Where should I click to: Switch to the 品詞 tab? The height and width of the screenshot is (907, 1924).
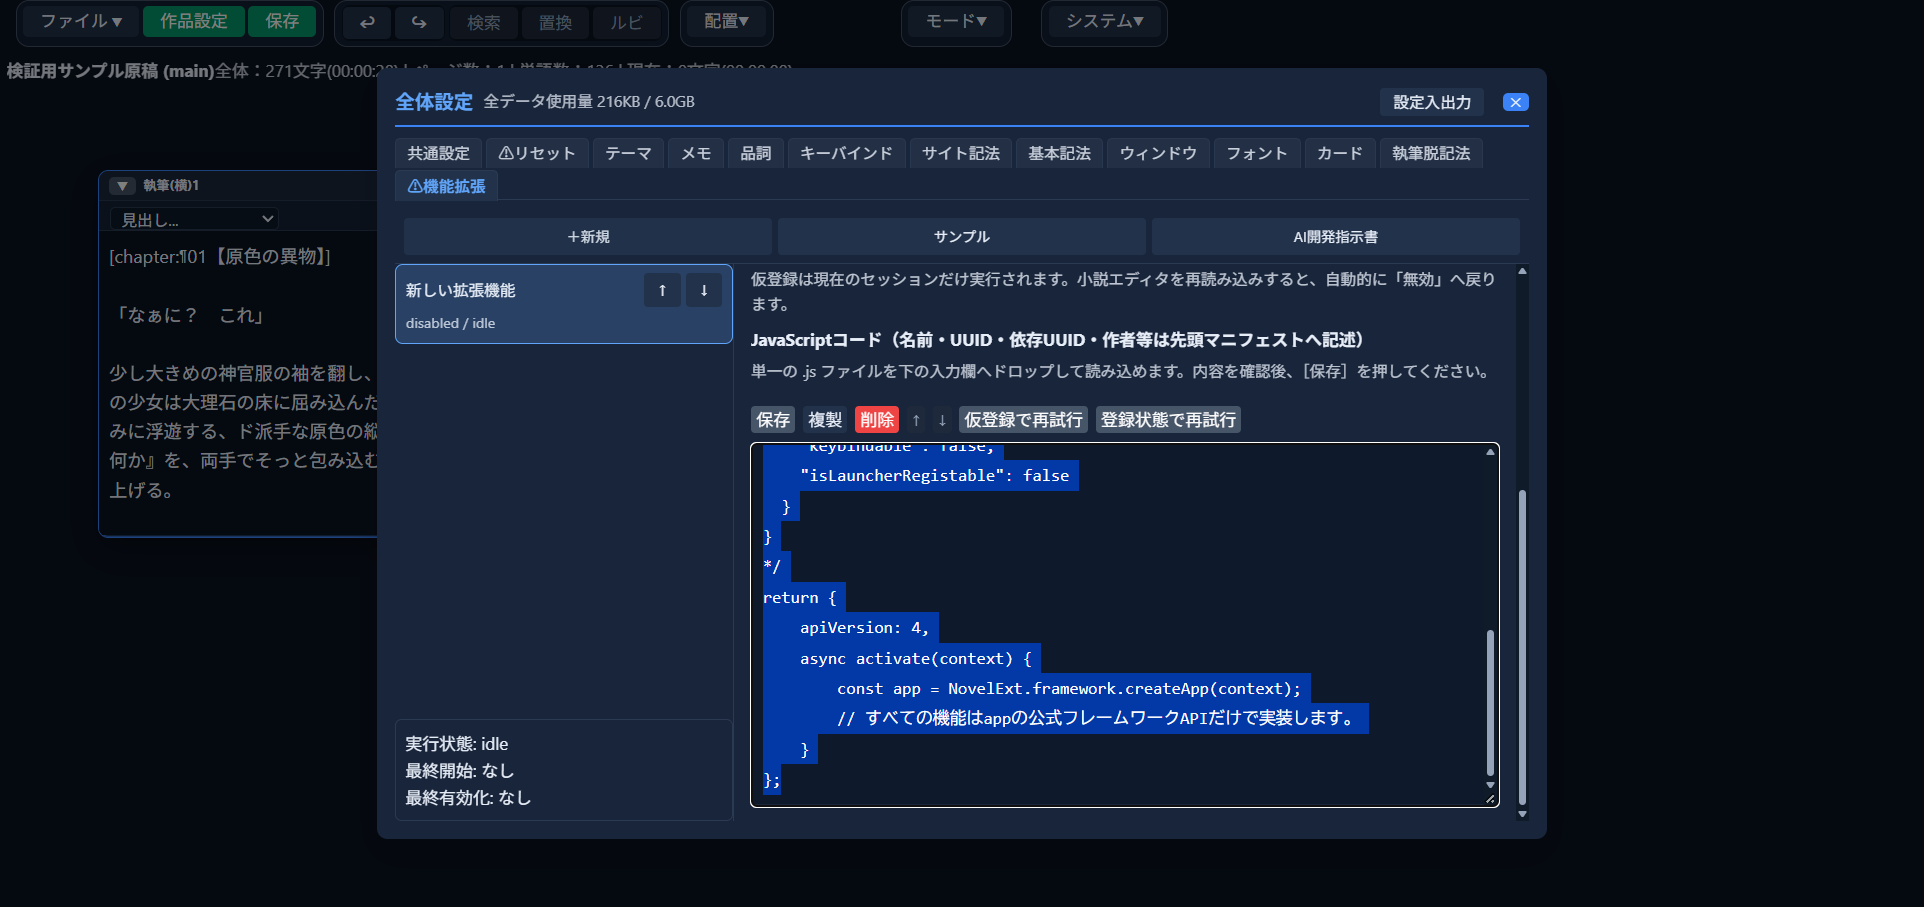pos(756,153)
